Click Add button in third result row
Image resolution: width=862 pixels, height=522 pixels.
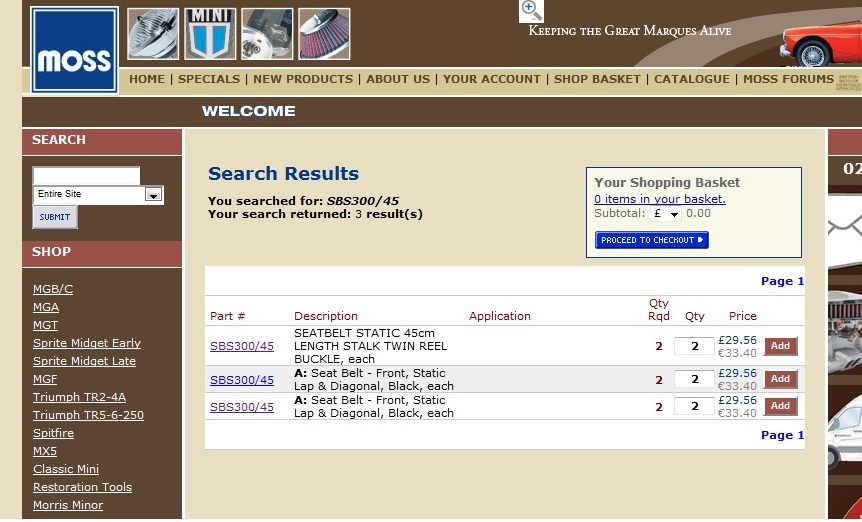(781, 406)
